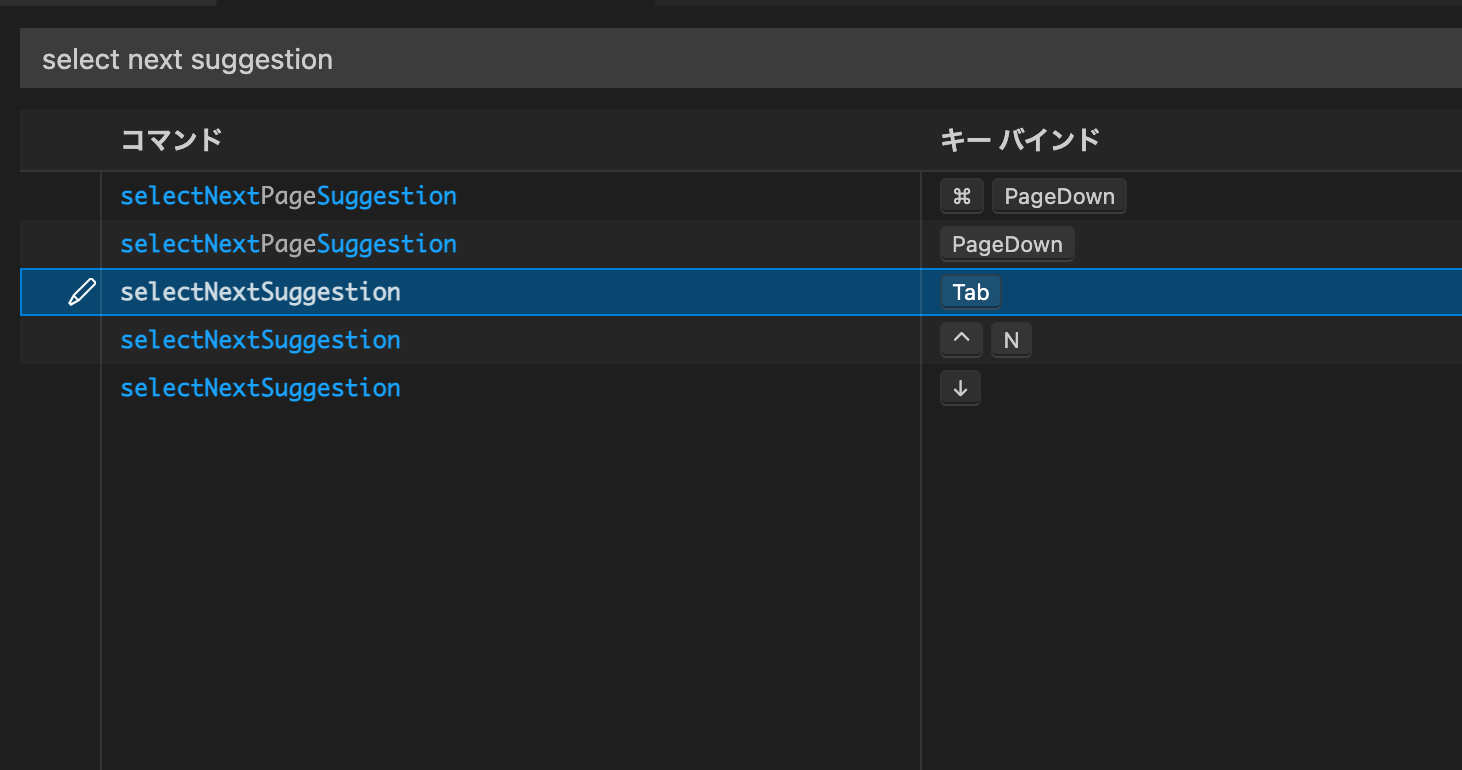The width and height of the screenshot is (1462, 770).
Task: Click the Tab key chip on the highlighted row
Action: point(969,292)
